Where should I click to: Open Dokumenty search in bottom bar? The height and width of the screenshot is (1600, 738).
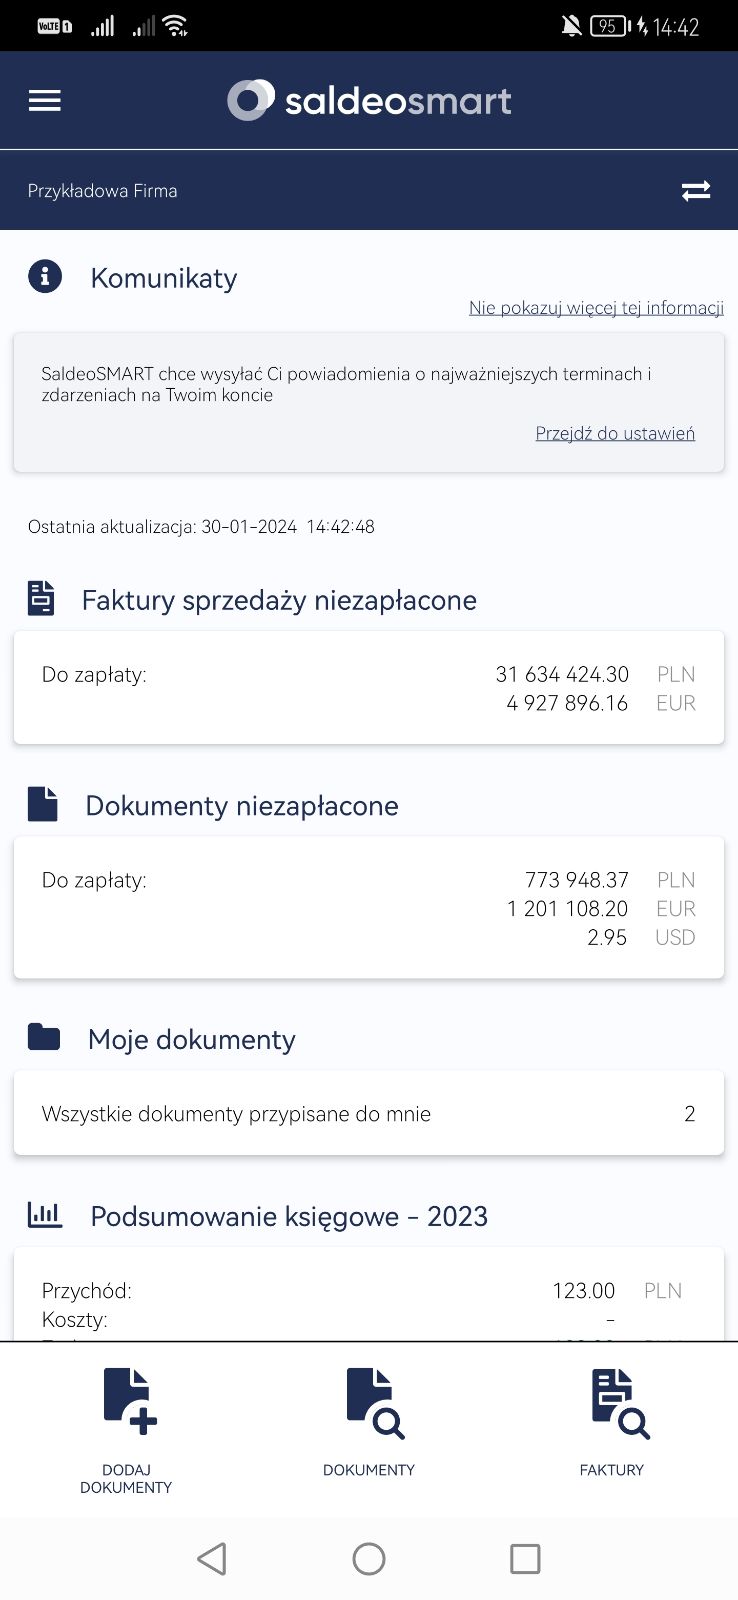point(369,1424)
